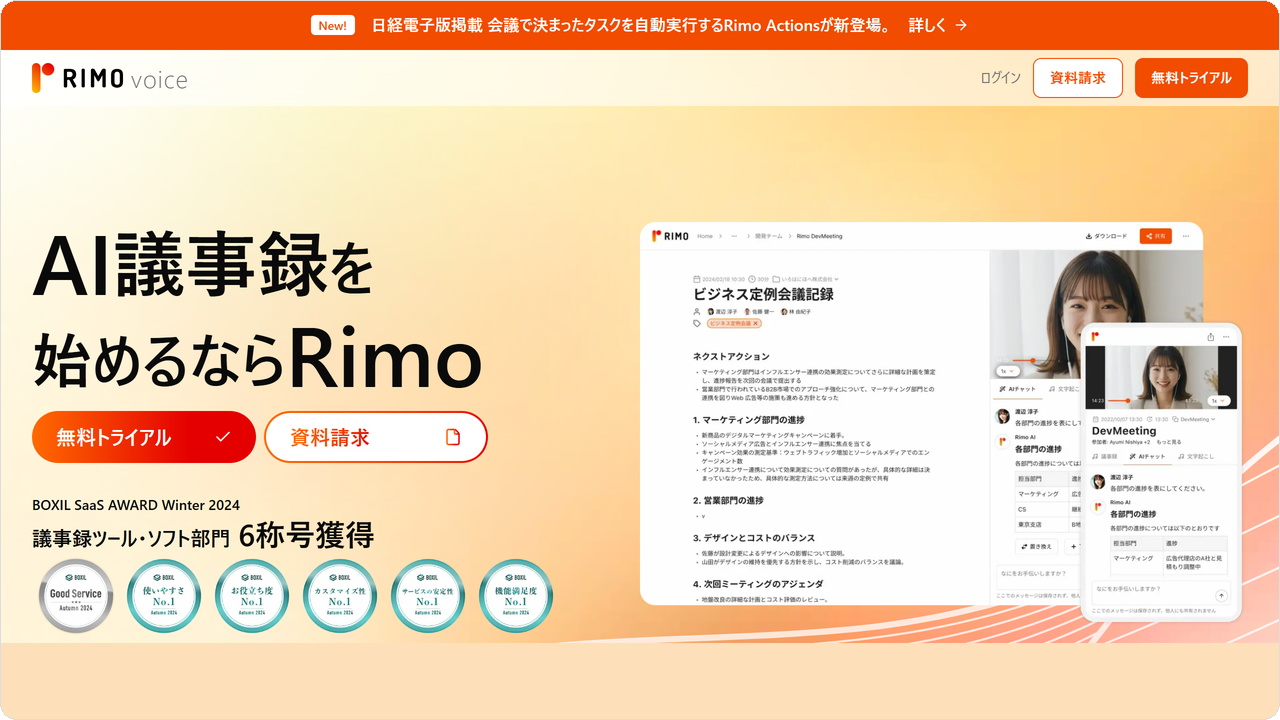The image size is (1280, 720).
Task: Switch to the 文字起こし tab in desktop mockup
Action: pos(1063,389)
